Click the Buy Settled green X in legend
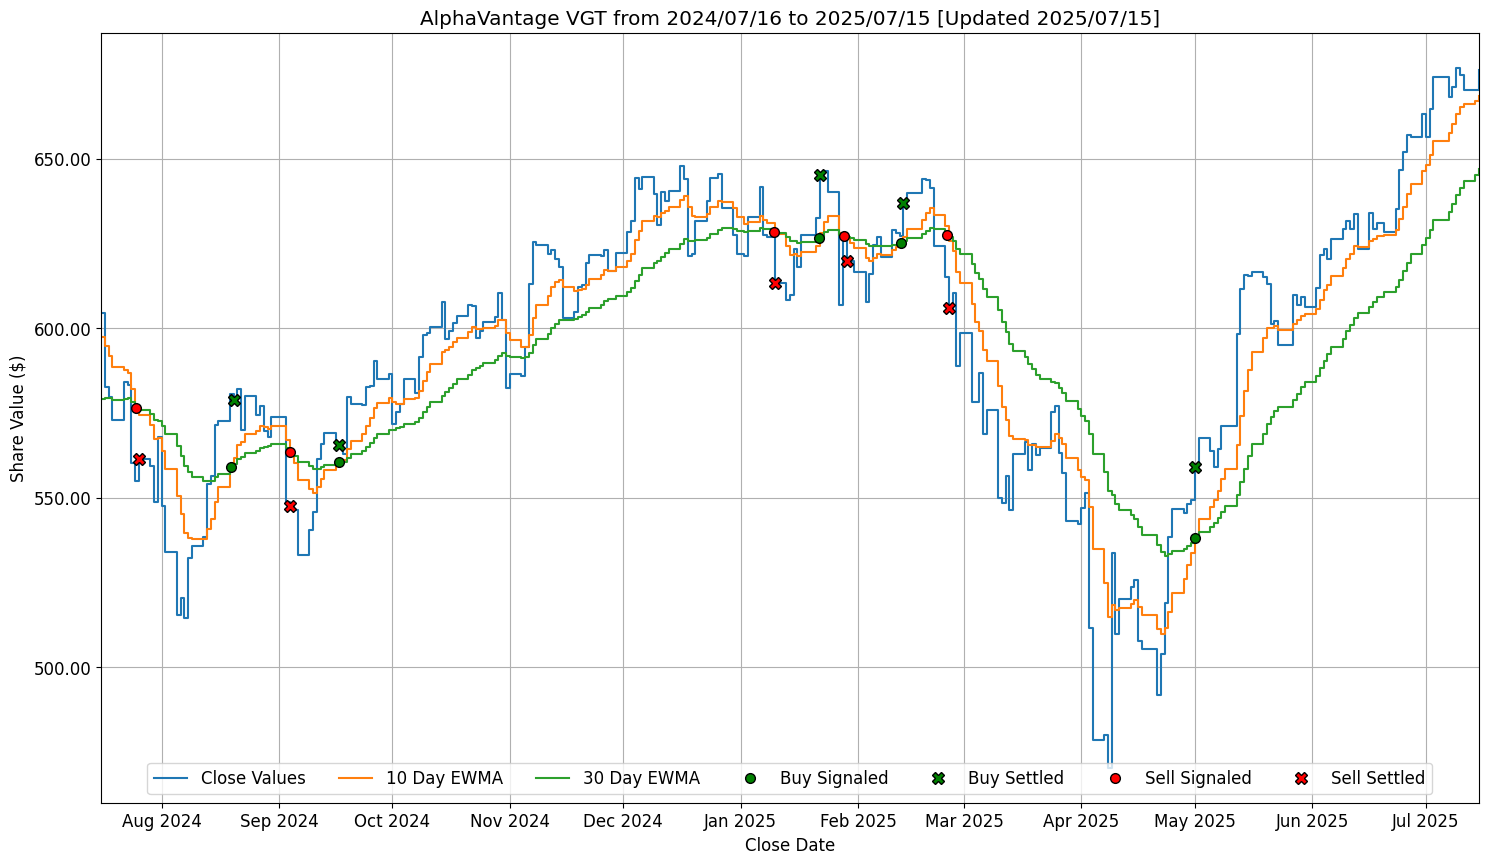This screenshot has width=1488, height=864. pos(938,778)
